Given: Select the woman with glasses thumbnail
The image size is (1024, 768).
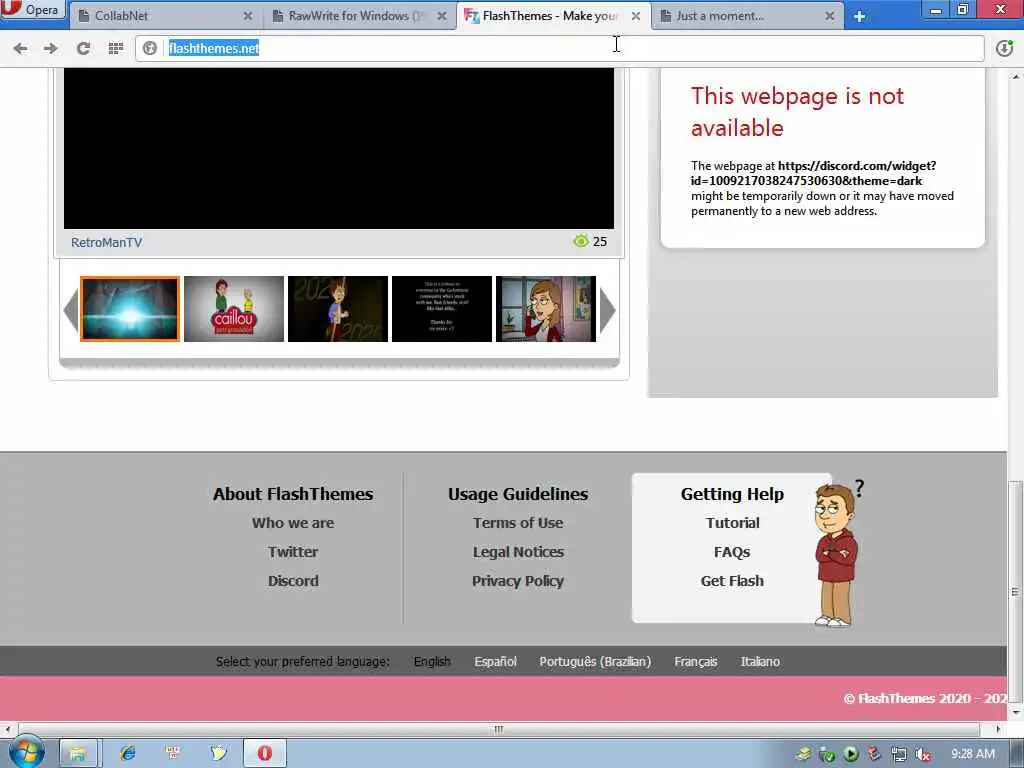Looking at the screenshot, I should pos(546,309).
